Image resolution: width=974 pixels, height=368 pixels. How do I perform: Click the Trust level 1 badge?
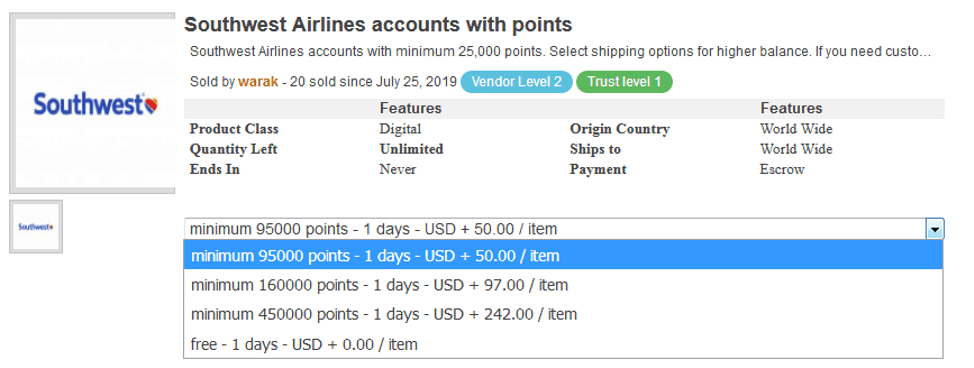pyautogui.click(x=624, y=82)
